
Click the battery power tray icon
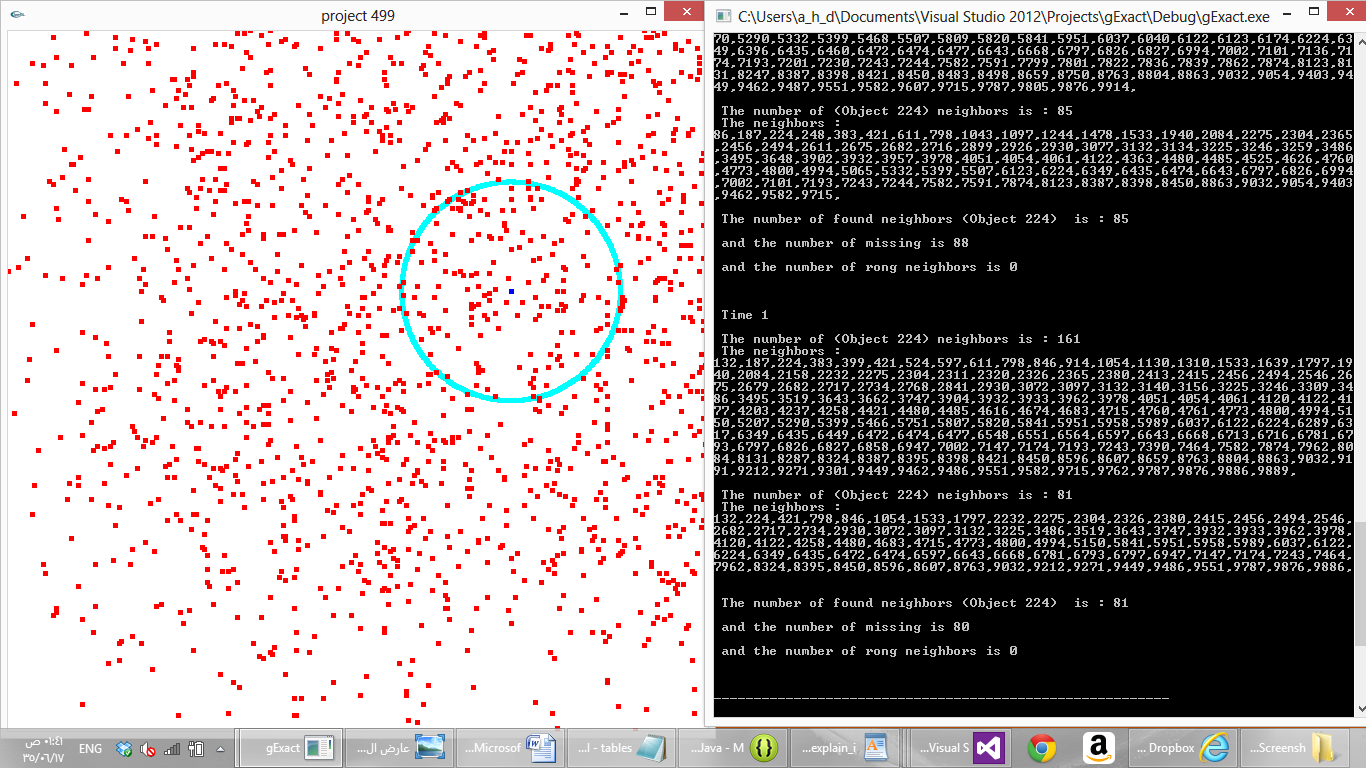coord(196,748)
